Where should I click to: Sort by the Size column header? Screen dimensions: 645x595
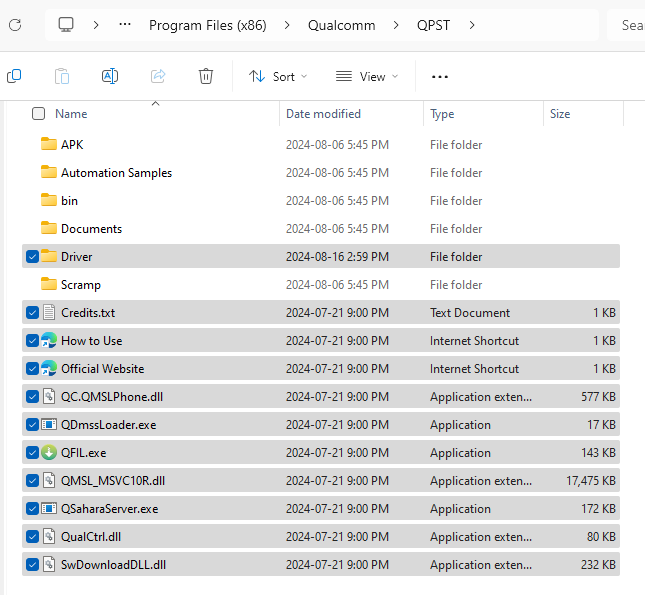(560, 114)
